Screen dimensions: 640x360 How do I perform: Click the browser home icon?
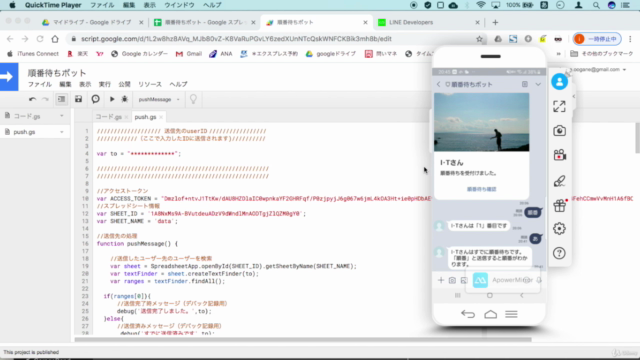pos(55,39)
